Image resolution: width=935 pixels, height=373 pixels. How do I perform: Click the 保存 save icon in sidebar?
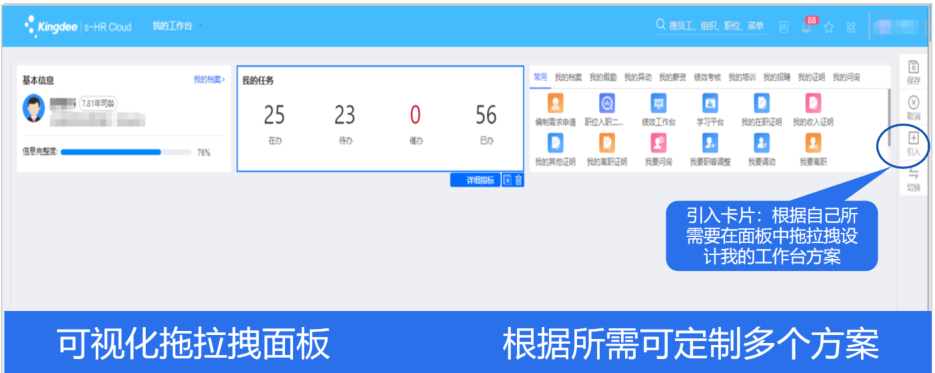click(913, 67)
